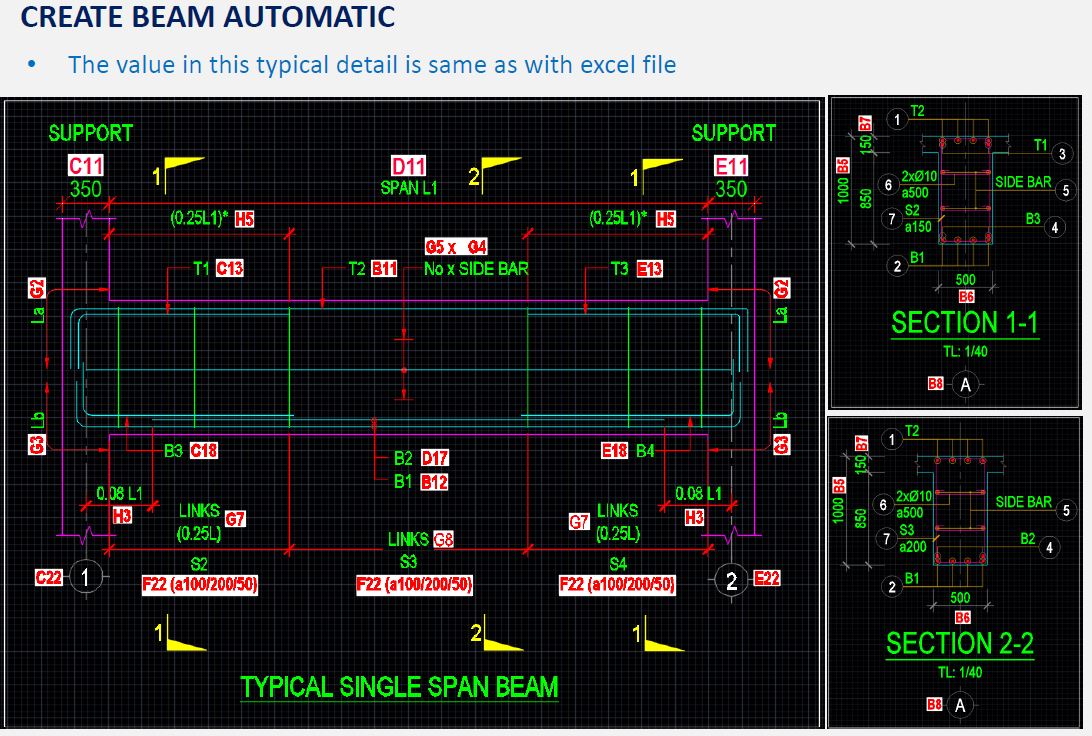Select the C11 cell label above left support
The image size is (1092, 736).
(x=86, y=166)
